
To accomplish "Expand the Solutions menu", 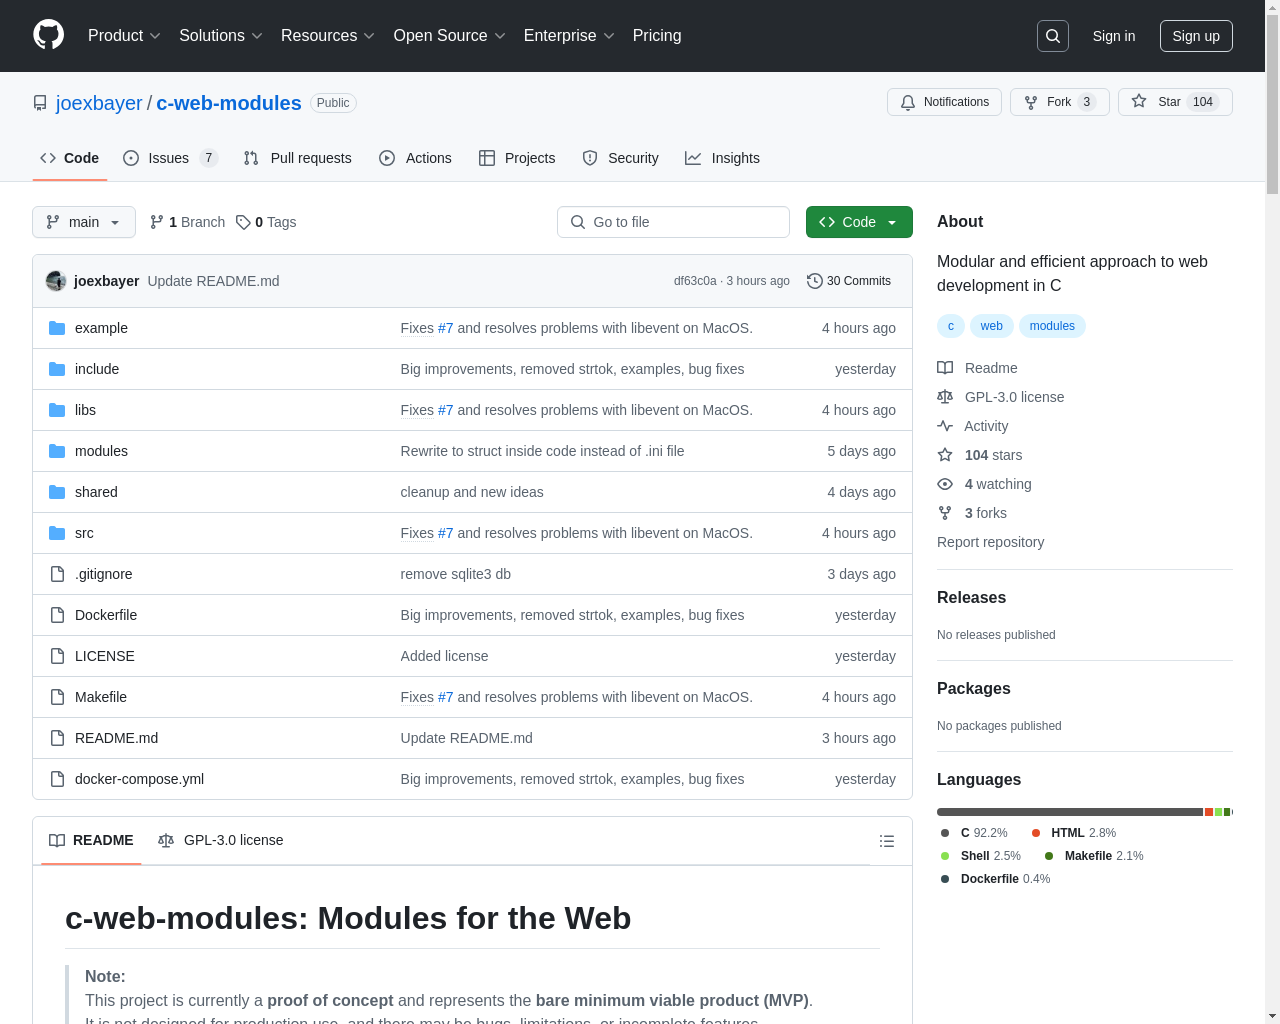I will tap(221, 36).
